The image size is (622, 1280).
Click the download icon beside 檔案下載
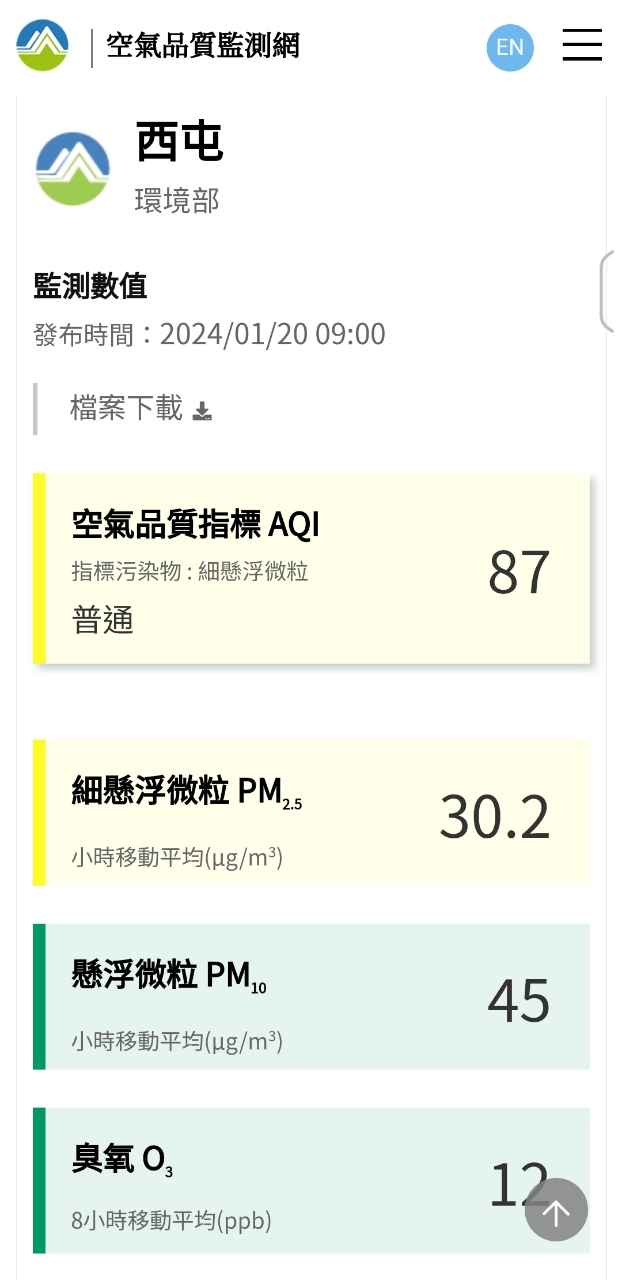click(x=202, y=411)
